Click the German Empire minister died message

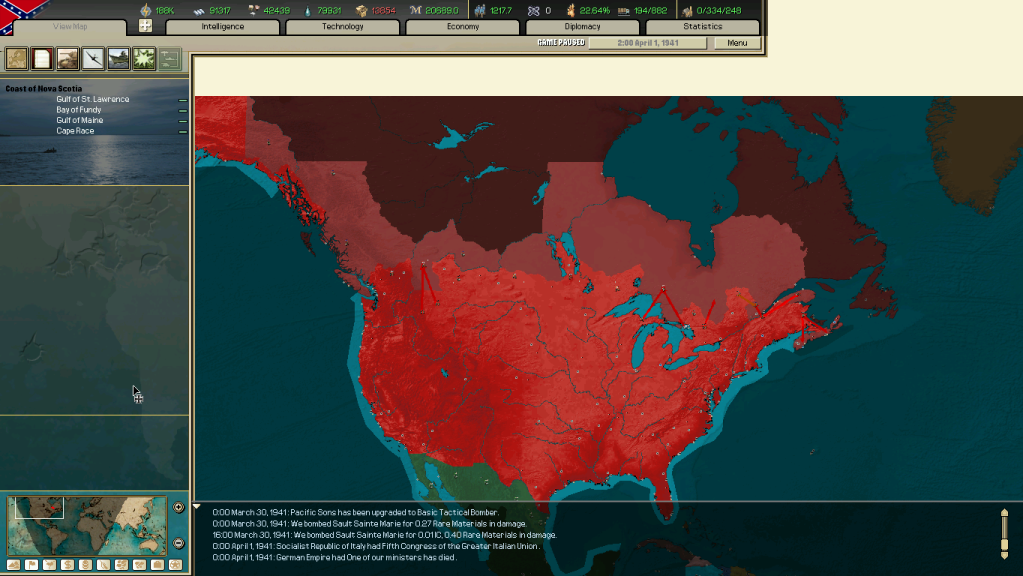[335, 557]
